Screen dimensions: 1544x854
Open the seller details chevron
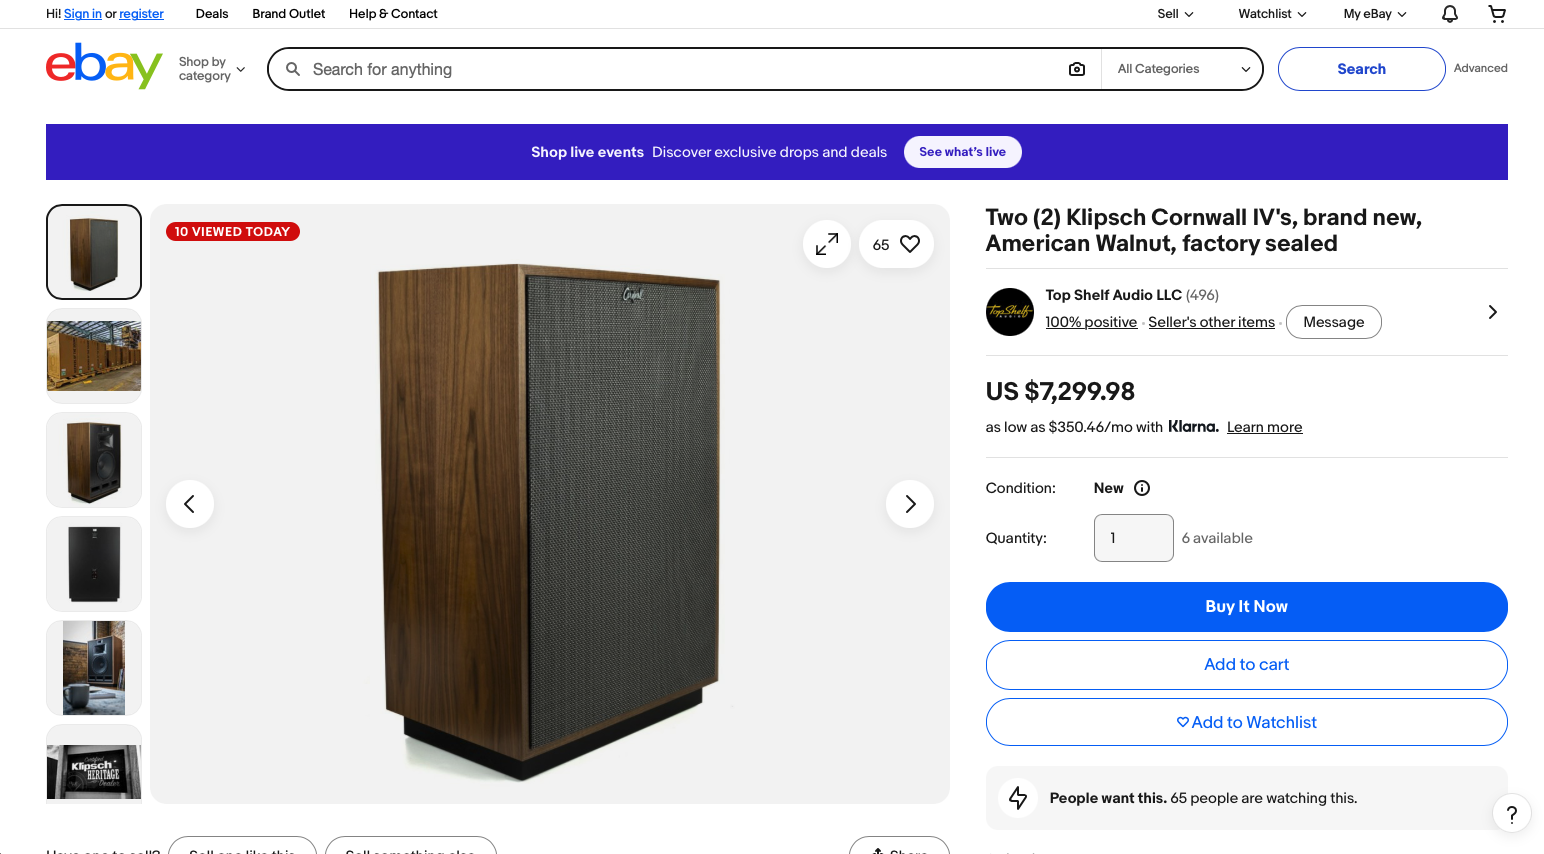coord(1492,312)
